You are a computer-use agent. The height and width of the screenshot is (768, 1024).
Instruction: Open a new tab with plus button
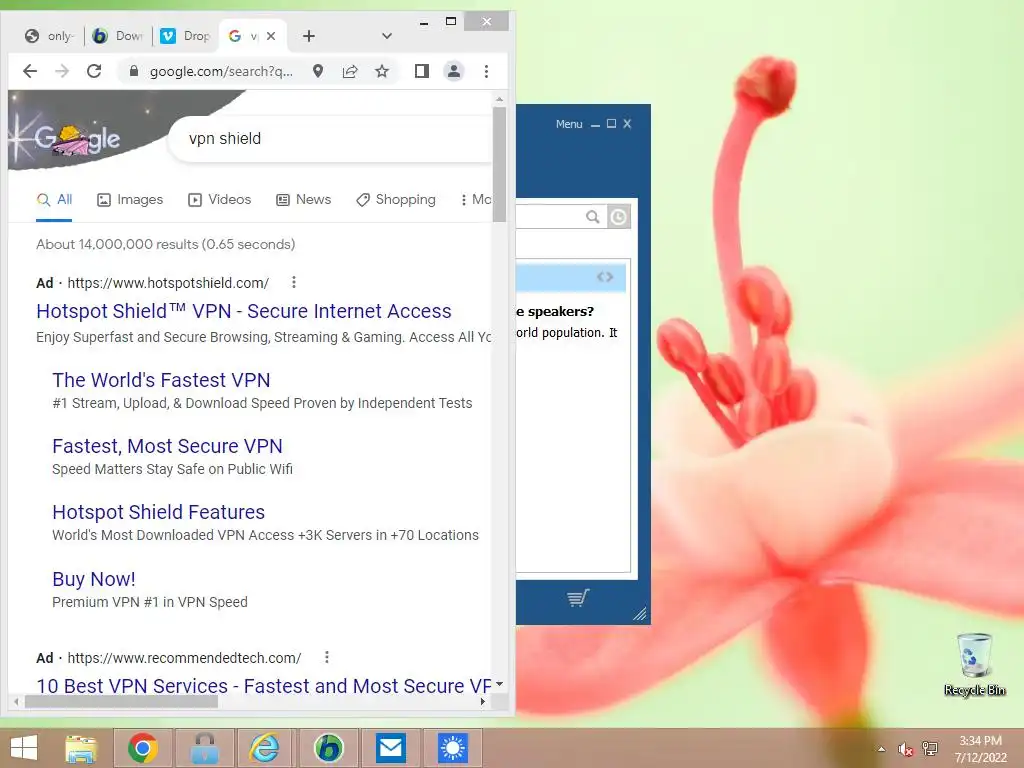309,36
